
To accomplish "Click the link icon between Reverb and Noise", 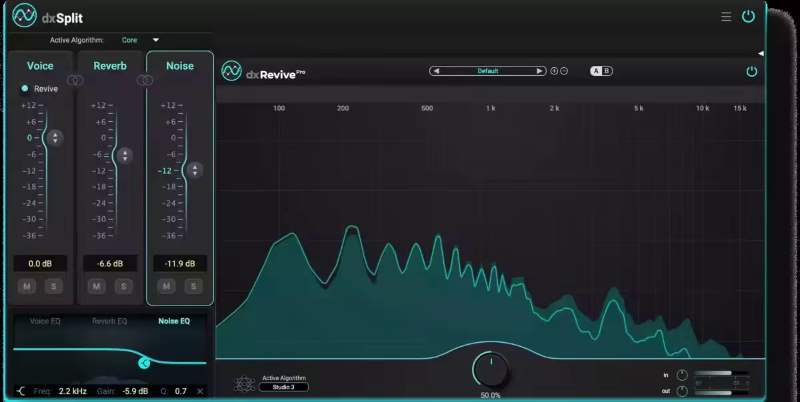I will [144, 80].
